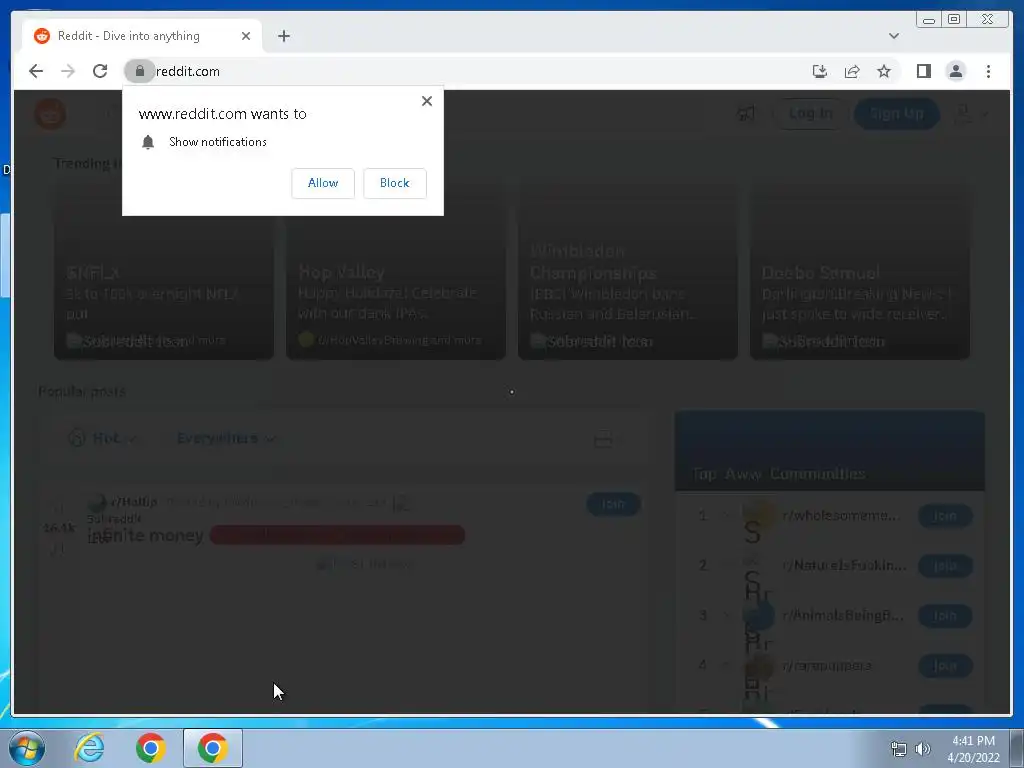
Task: Launch Internet Explorer from taskbar
Action: (x=89, y=748)
